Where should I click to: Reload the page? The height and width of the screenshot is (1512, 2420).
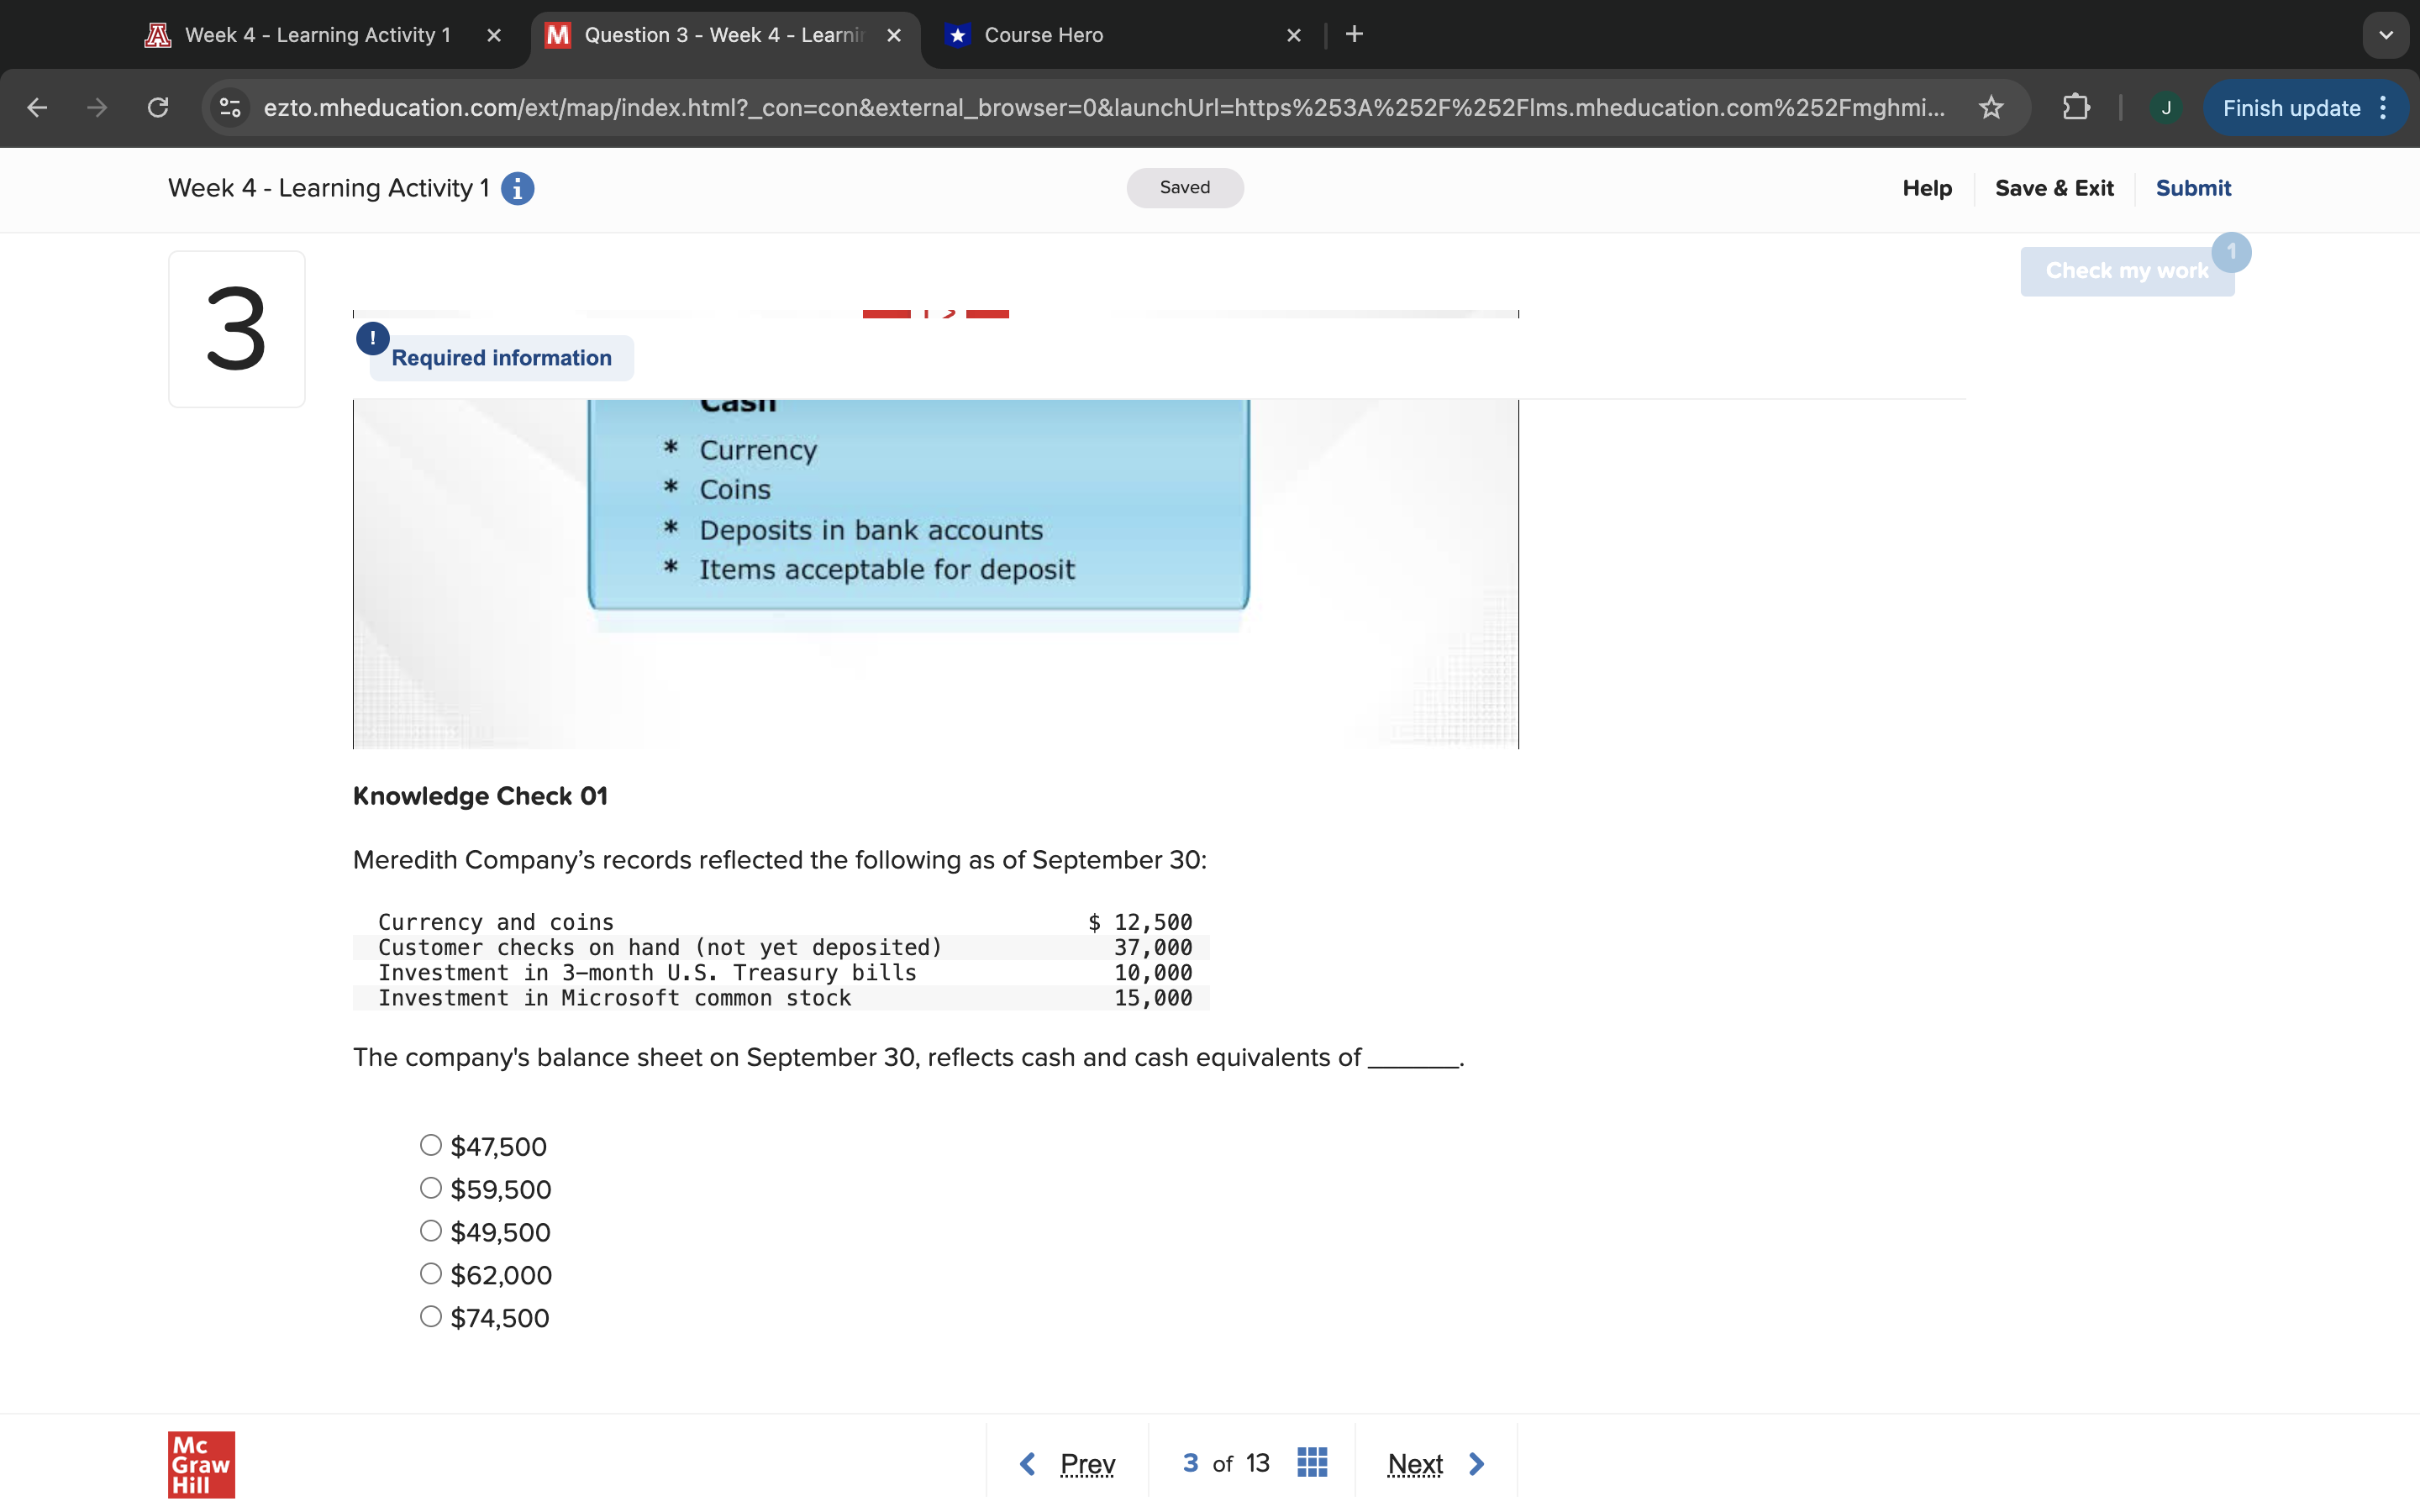point(158,108)
